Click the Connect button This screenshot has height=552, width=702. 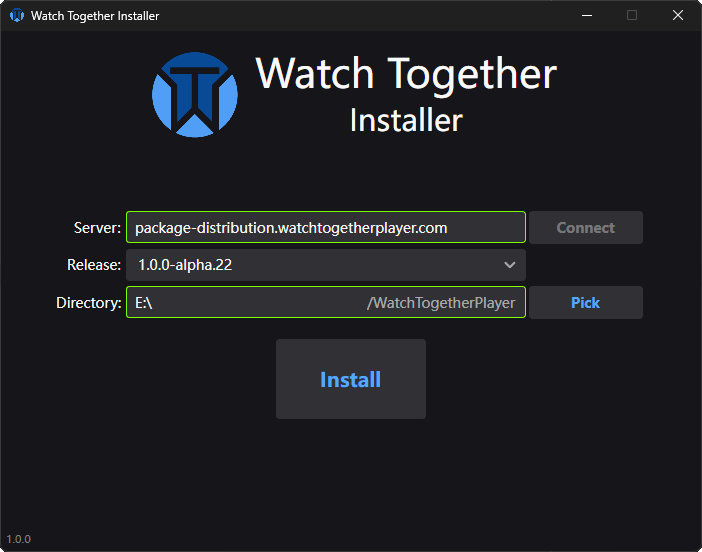586,227
